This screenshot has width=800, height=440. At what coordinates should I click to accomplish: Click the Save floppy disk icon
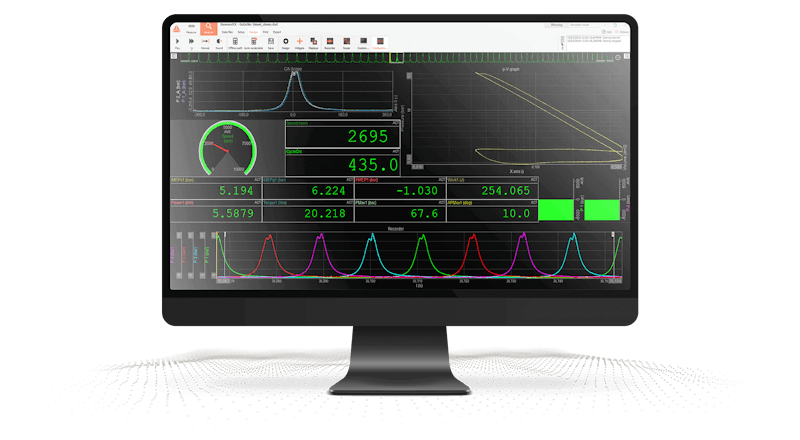(271, 43)
